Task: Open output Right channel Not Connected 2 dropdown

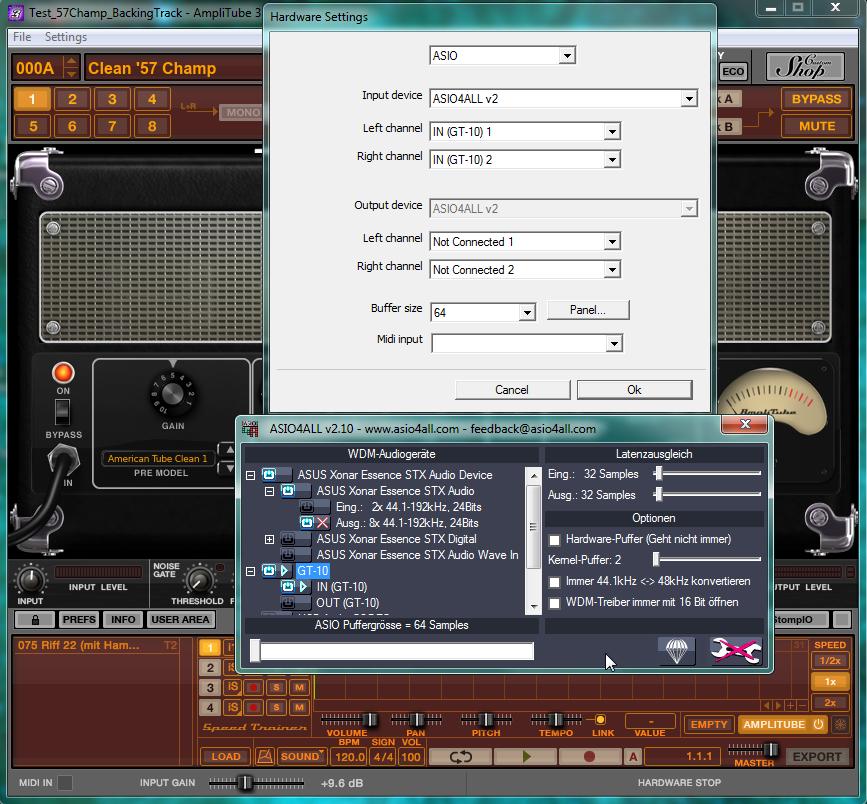Action: [612, 270]
